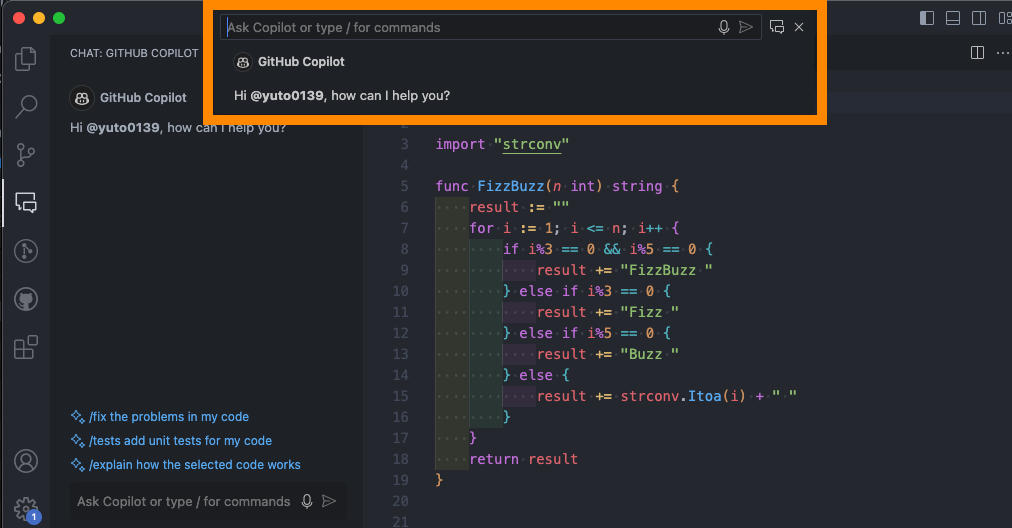This screenshot has width=1012, height=528.
Task: Click '/tests add unit tests for my code'
Action: pos(181,441)
